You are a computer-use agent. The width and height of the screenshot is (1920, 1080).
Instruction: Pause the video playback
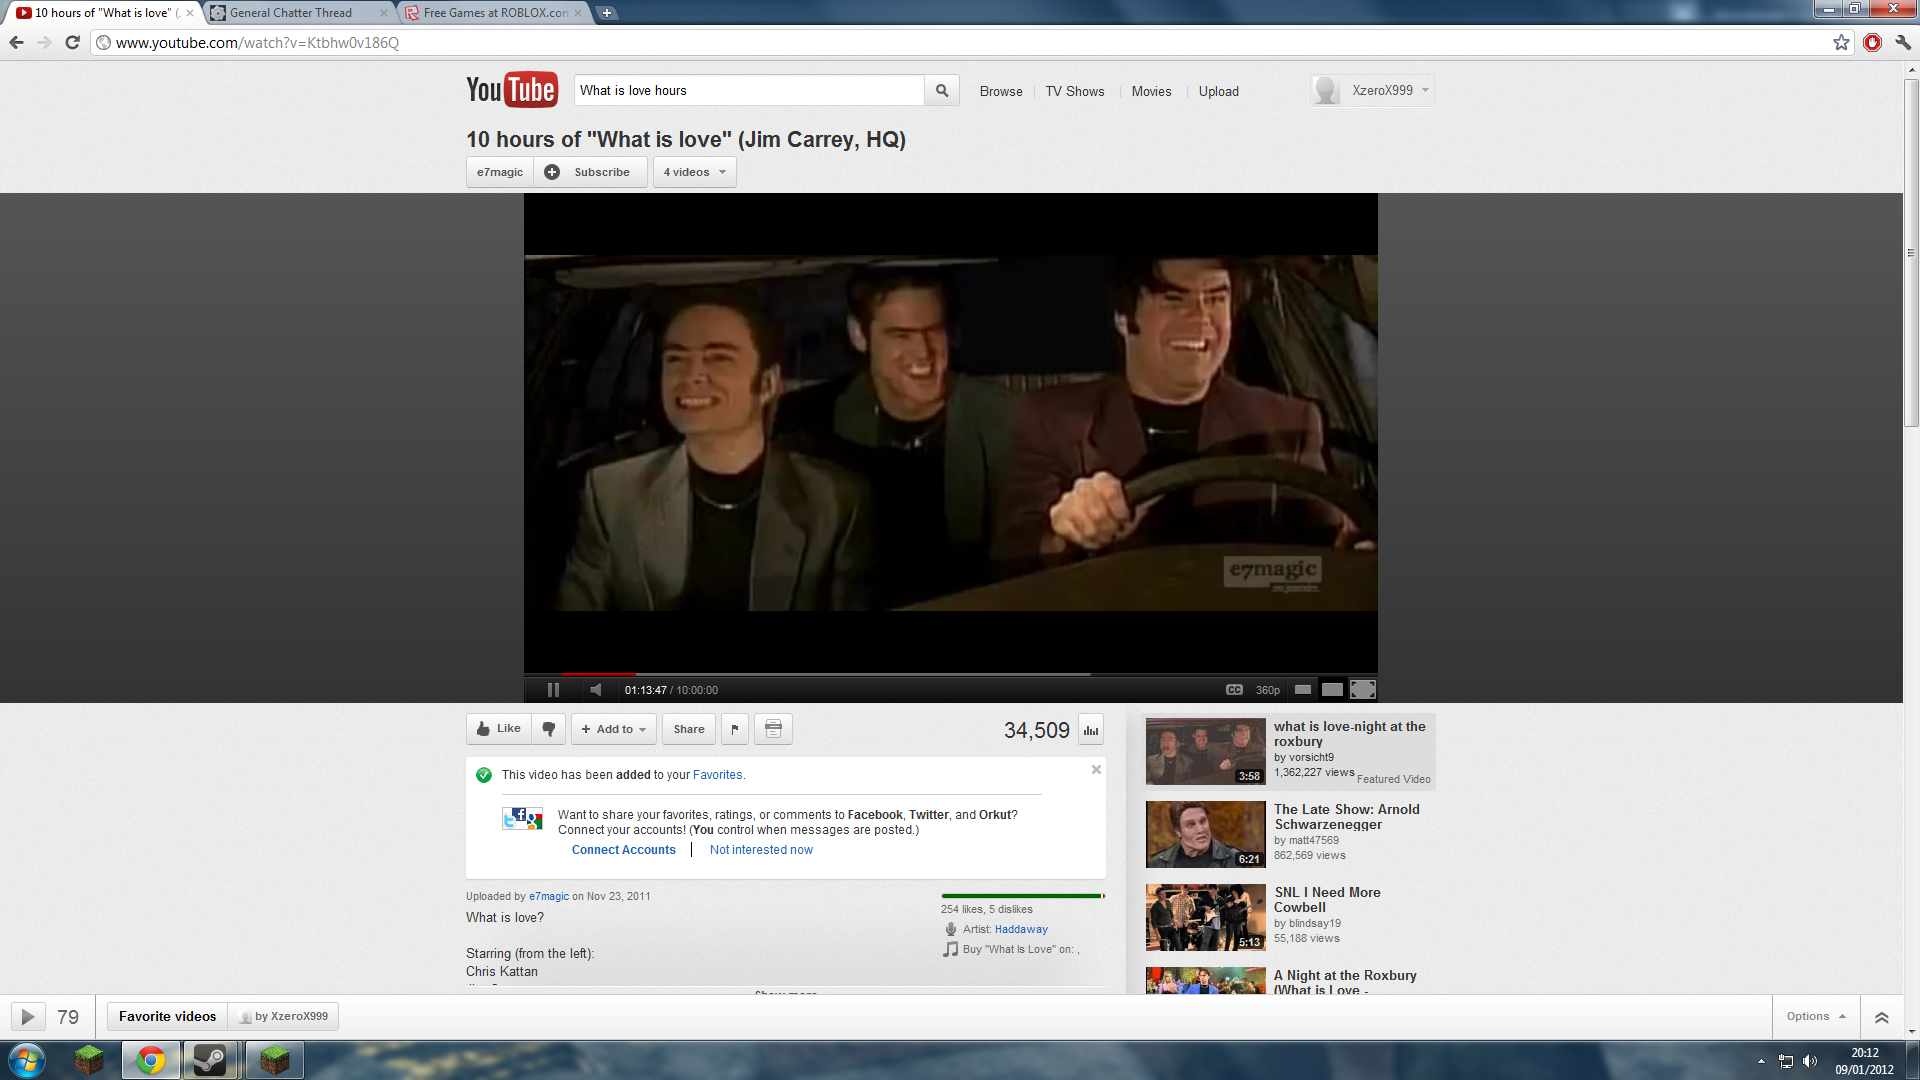tap(553, 690)
